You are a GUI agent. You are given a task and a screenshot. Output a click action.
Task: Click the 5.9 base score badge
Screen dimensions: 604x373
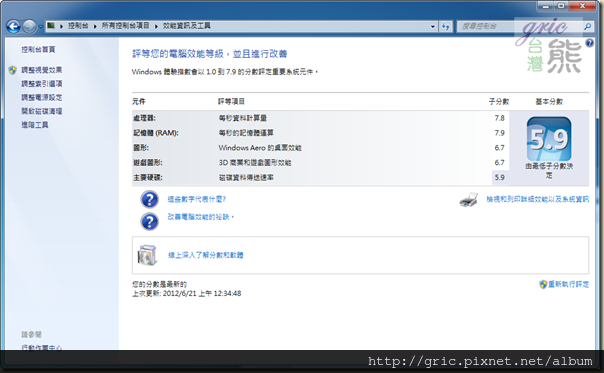pos(549,139)
